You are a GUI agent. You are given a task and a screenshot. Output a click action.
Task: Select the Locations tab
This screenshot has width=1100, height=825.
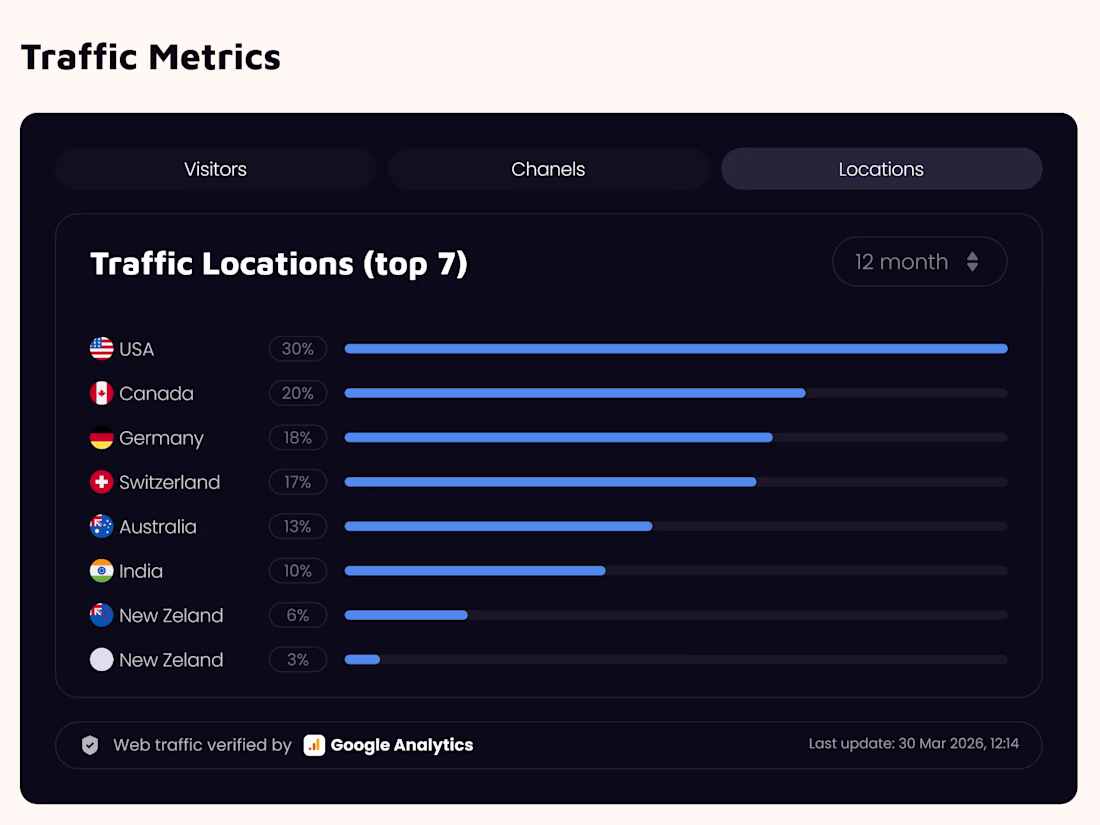tap(881, 169)
